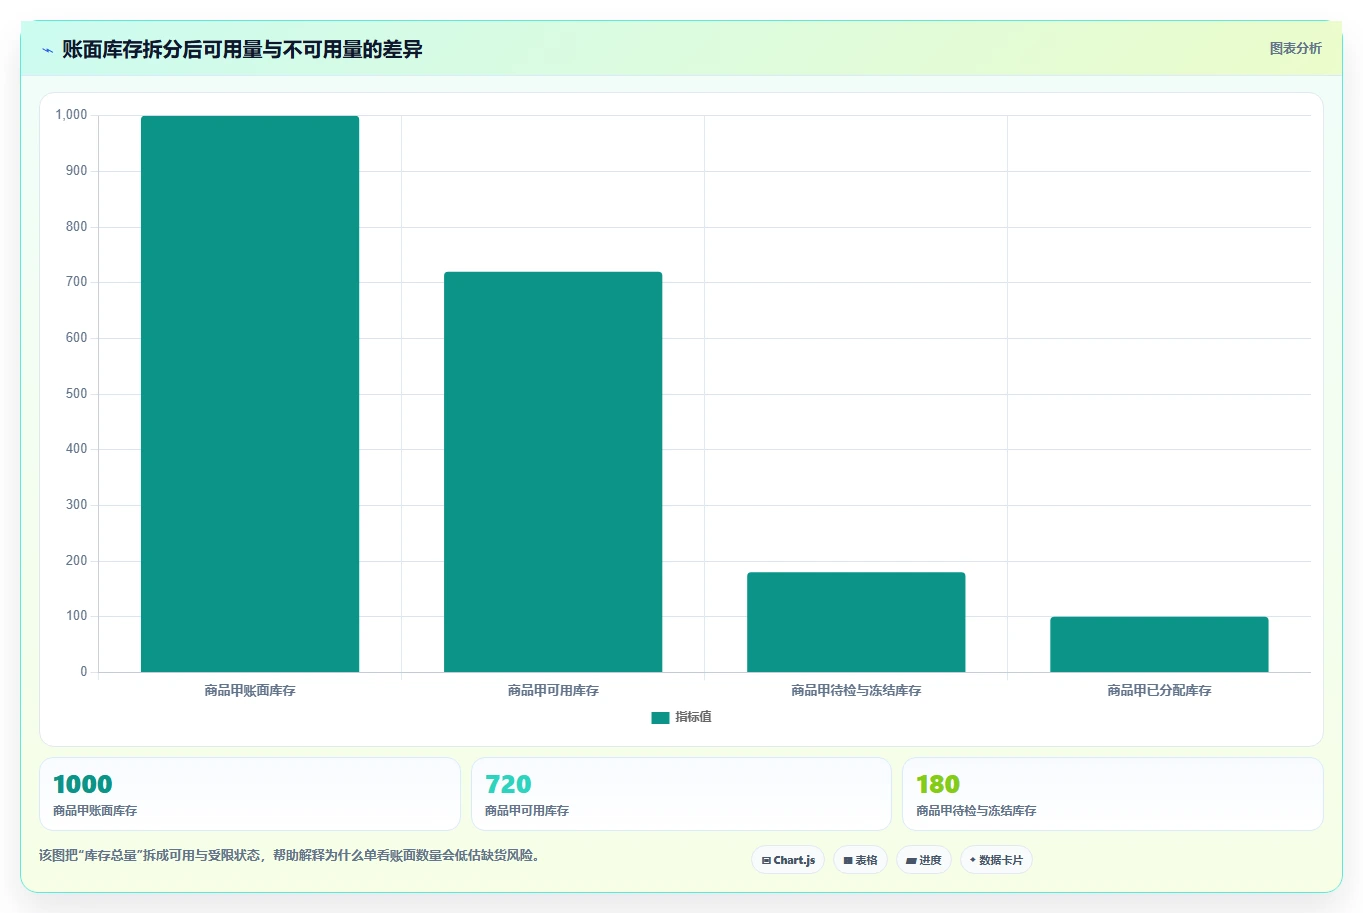
Task: Click the icon inside the Chart.js tag
Action: [x=766, y=860]
